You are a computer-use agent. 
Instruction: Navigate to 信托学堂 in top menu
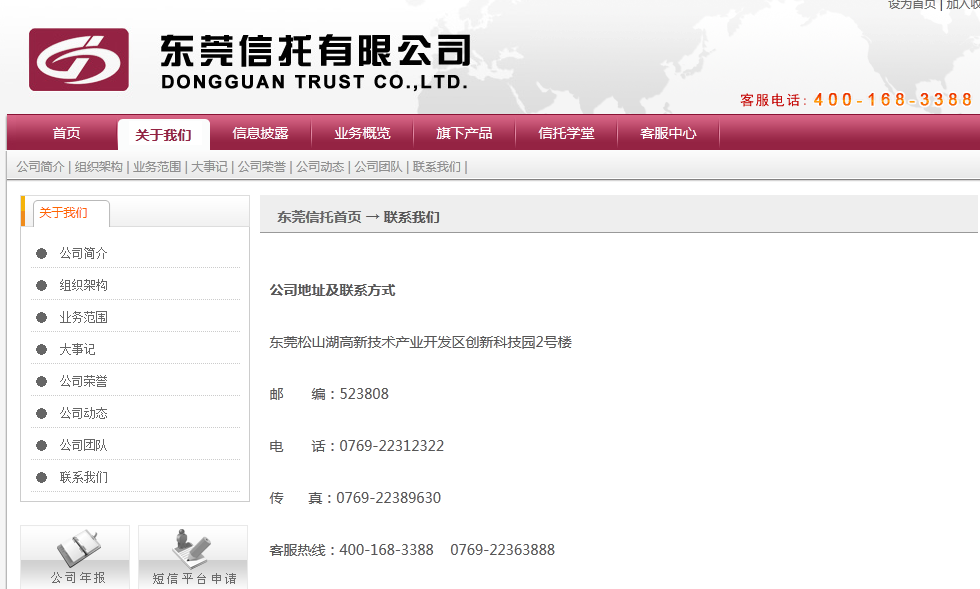click(566, 133)
